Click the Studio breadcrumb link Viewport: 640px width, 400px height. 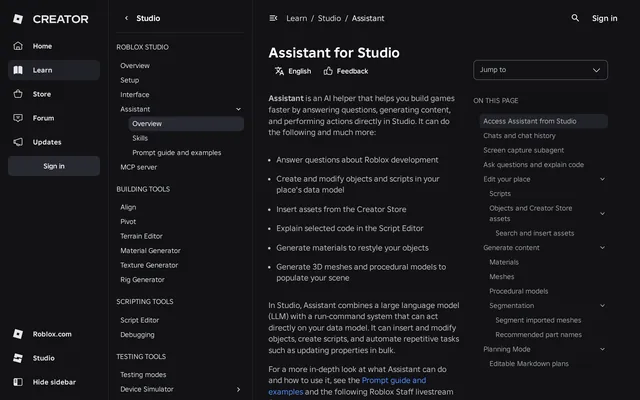[329, 18]
